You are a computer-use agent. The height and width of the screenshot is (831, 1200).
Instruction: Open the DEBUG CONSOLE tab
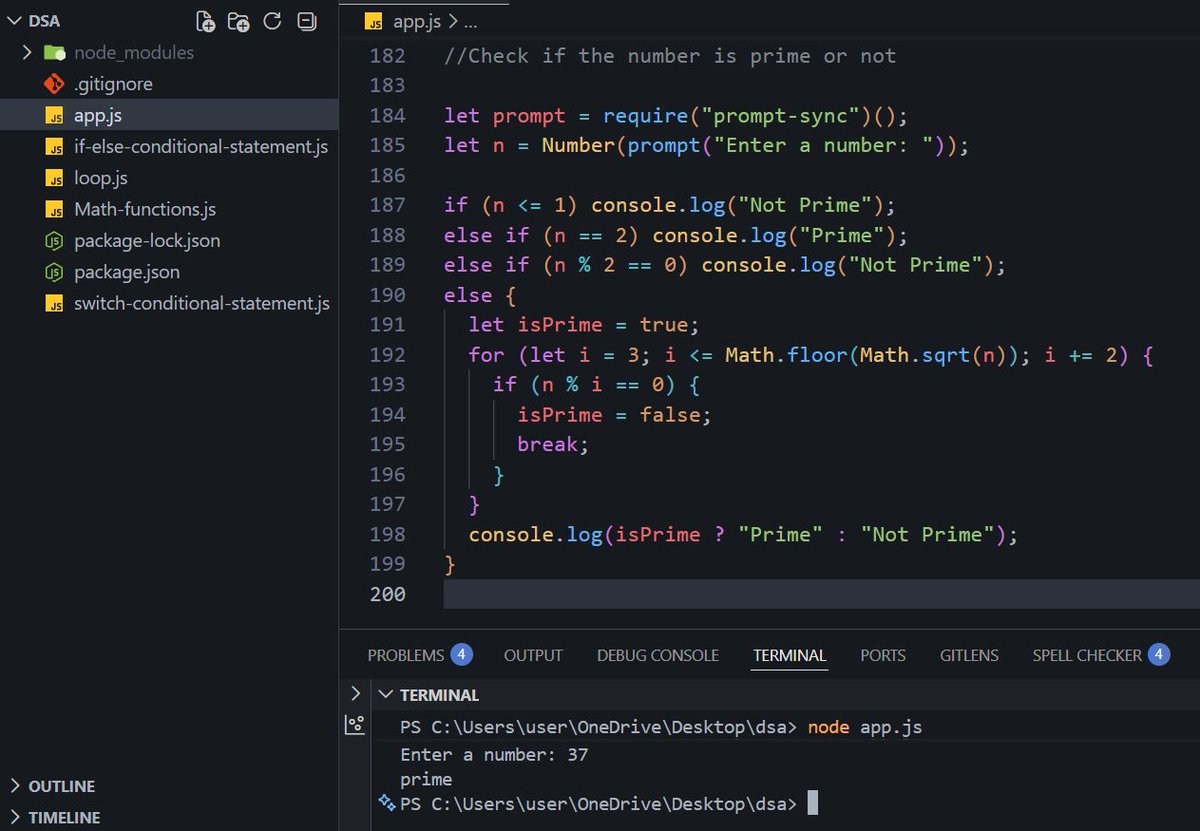pos(658,655)
